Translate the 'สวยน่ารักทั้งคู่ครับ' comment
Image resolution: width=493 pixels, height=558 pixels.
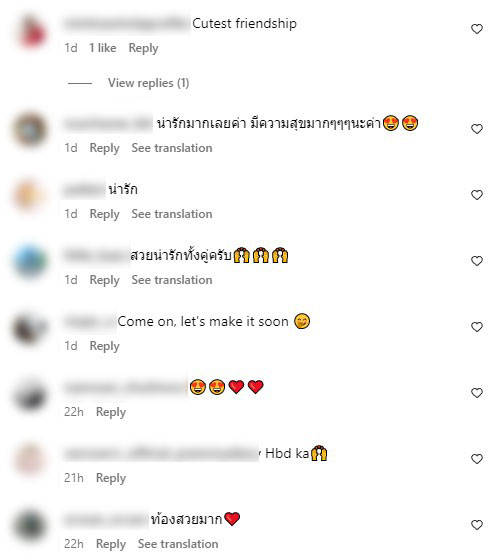[x=172, y=280]
